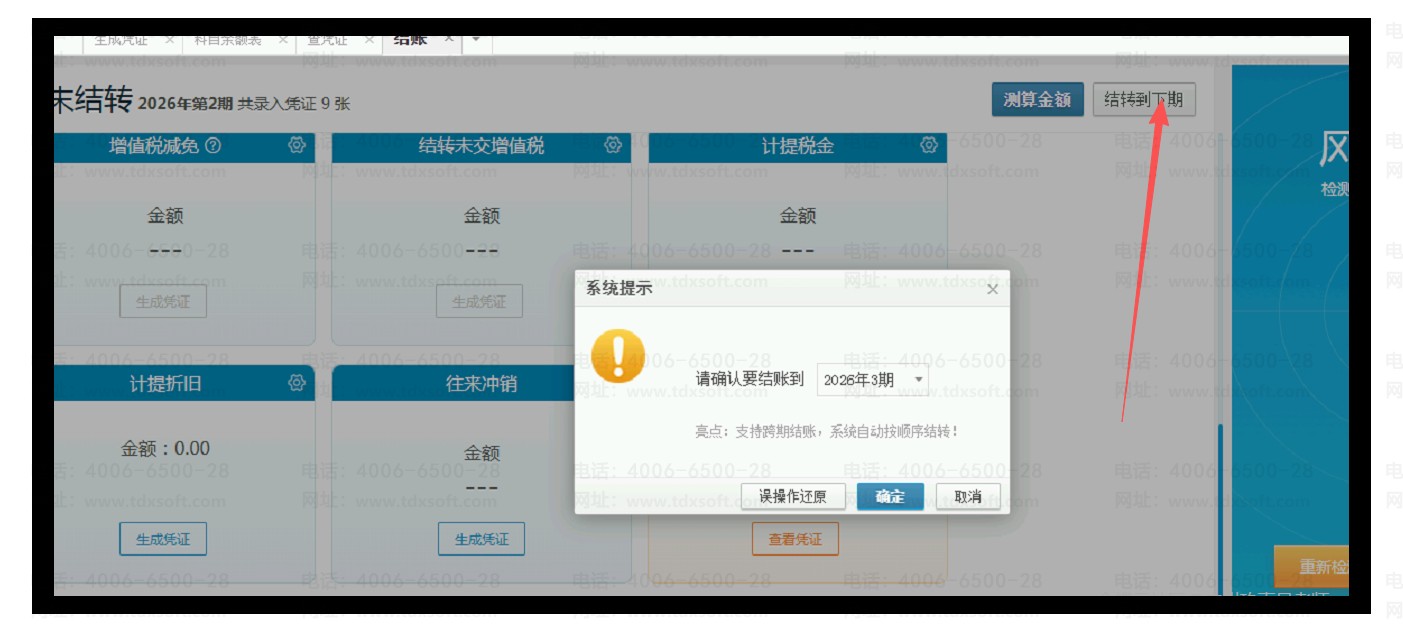Click the orange 查看凭证 button

tap(795, 539)
